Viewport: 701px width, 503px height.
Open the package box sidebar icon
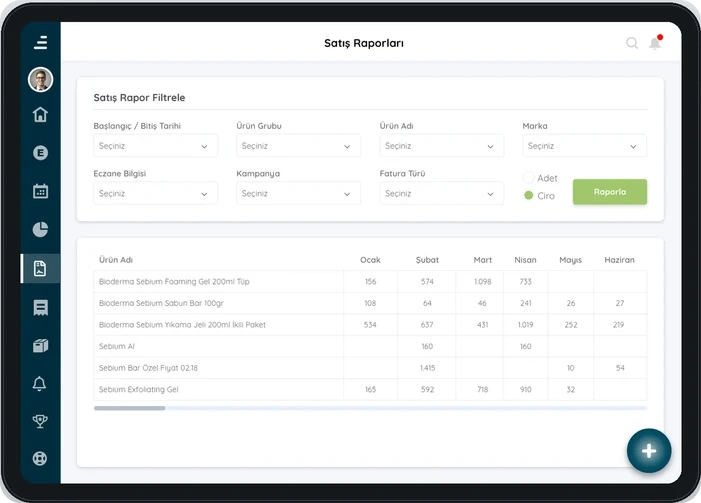[41, 346]
